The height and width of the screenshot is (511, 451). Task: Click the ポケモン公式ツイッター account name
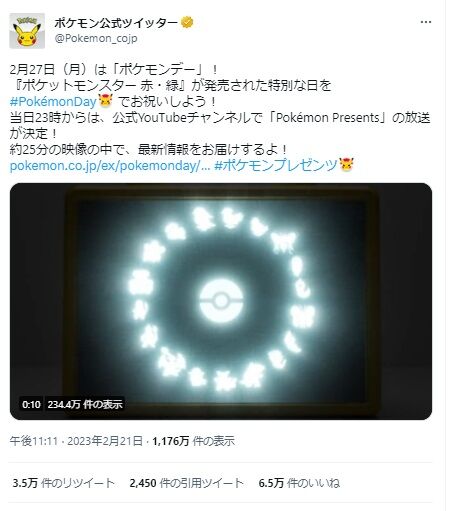pyautogui.click(x=116, y=23)
